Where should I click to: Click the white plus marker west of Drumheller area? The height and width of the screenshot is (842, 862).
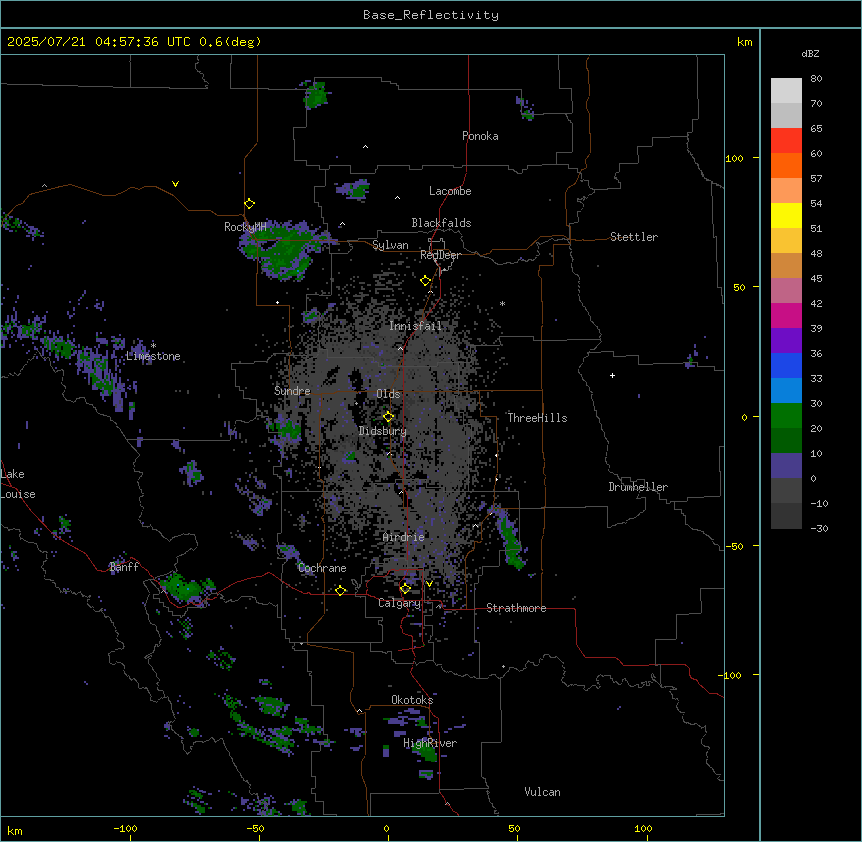coord(612,375)
